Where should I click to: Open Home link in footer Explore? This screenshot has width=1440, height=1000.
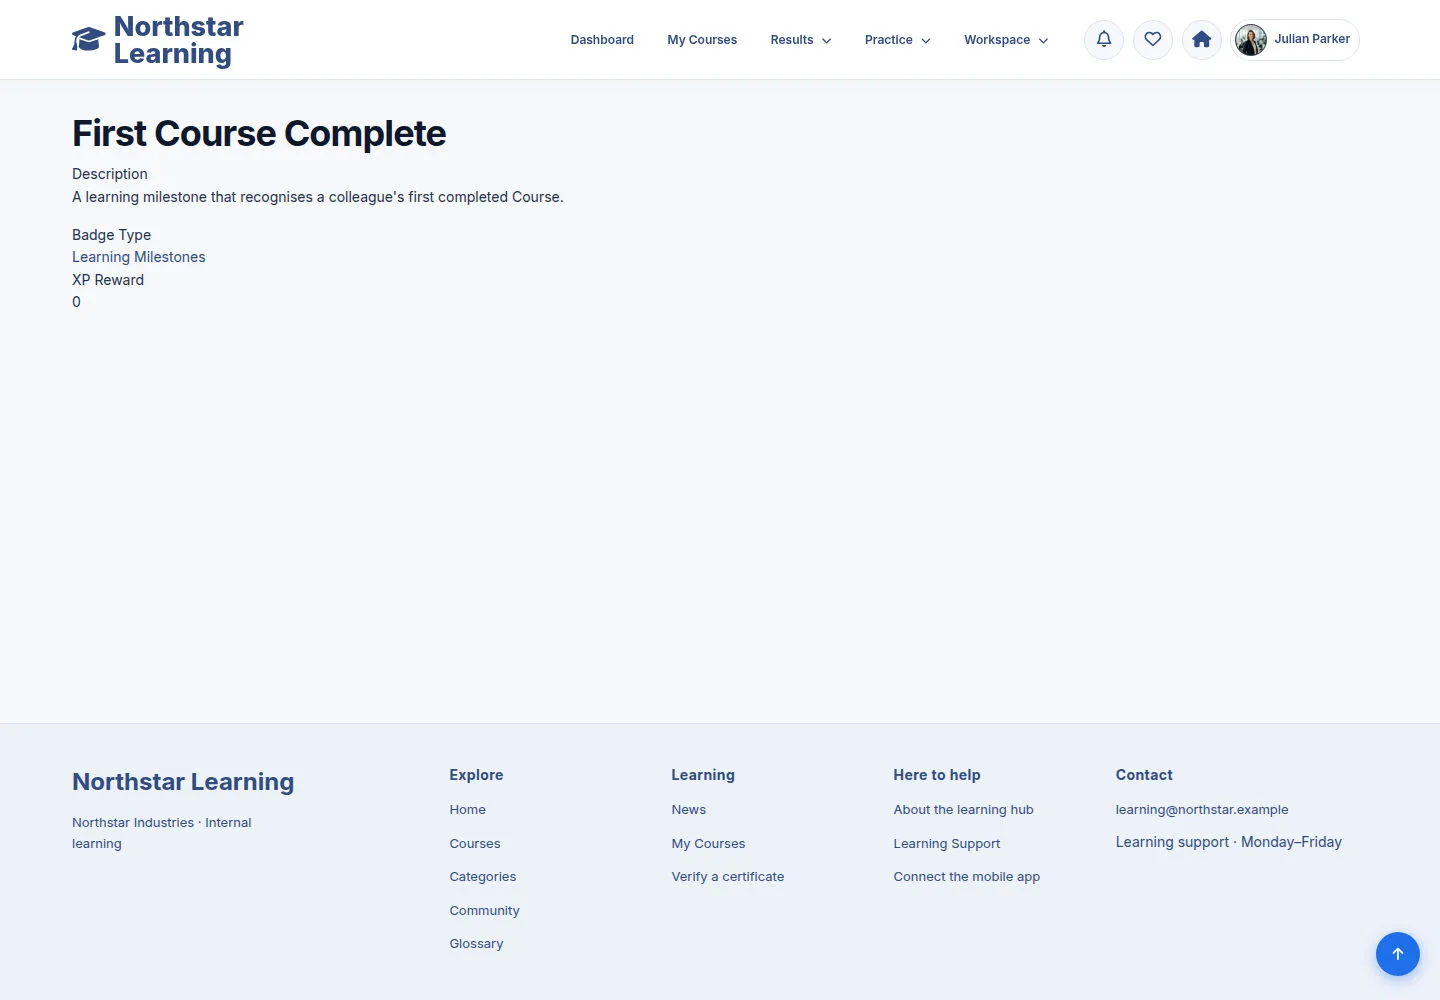[x=467, y=810]
